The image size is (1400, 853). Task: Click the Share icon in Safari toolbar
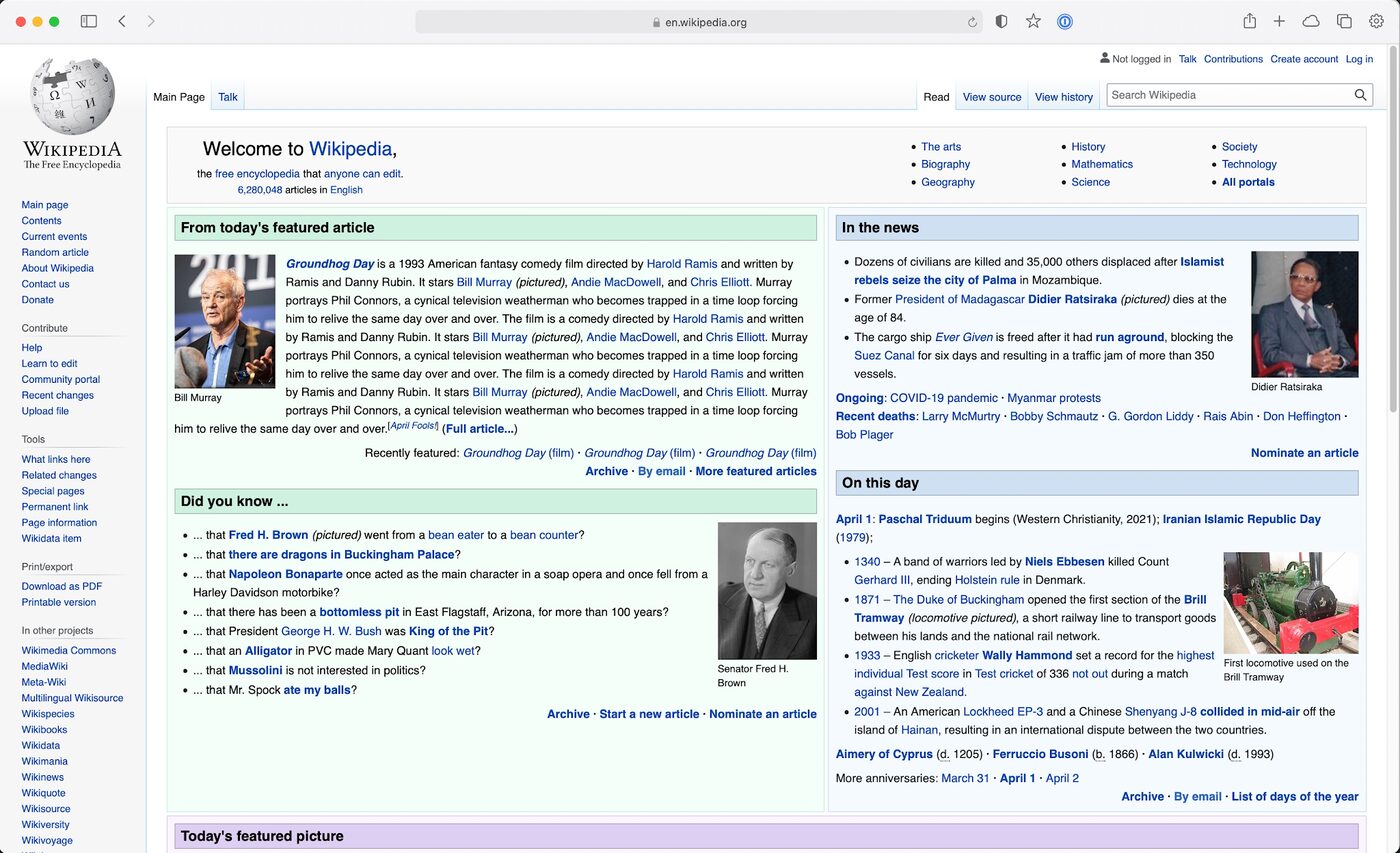pos(1249,21)
